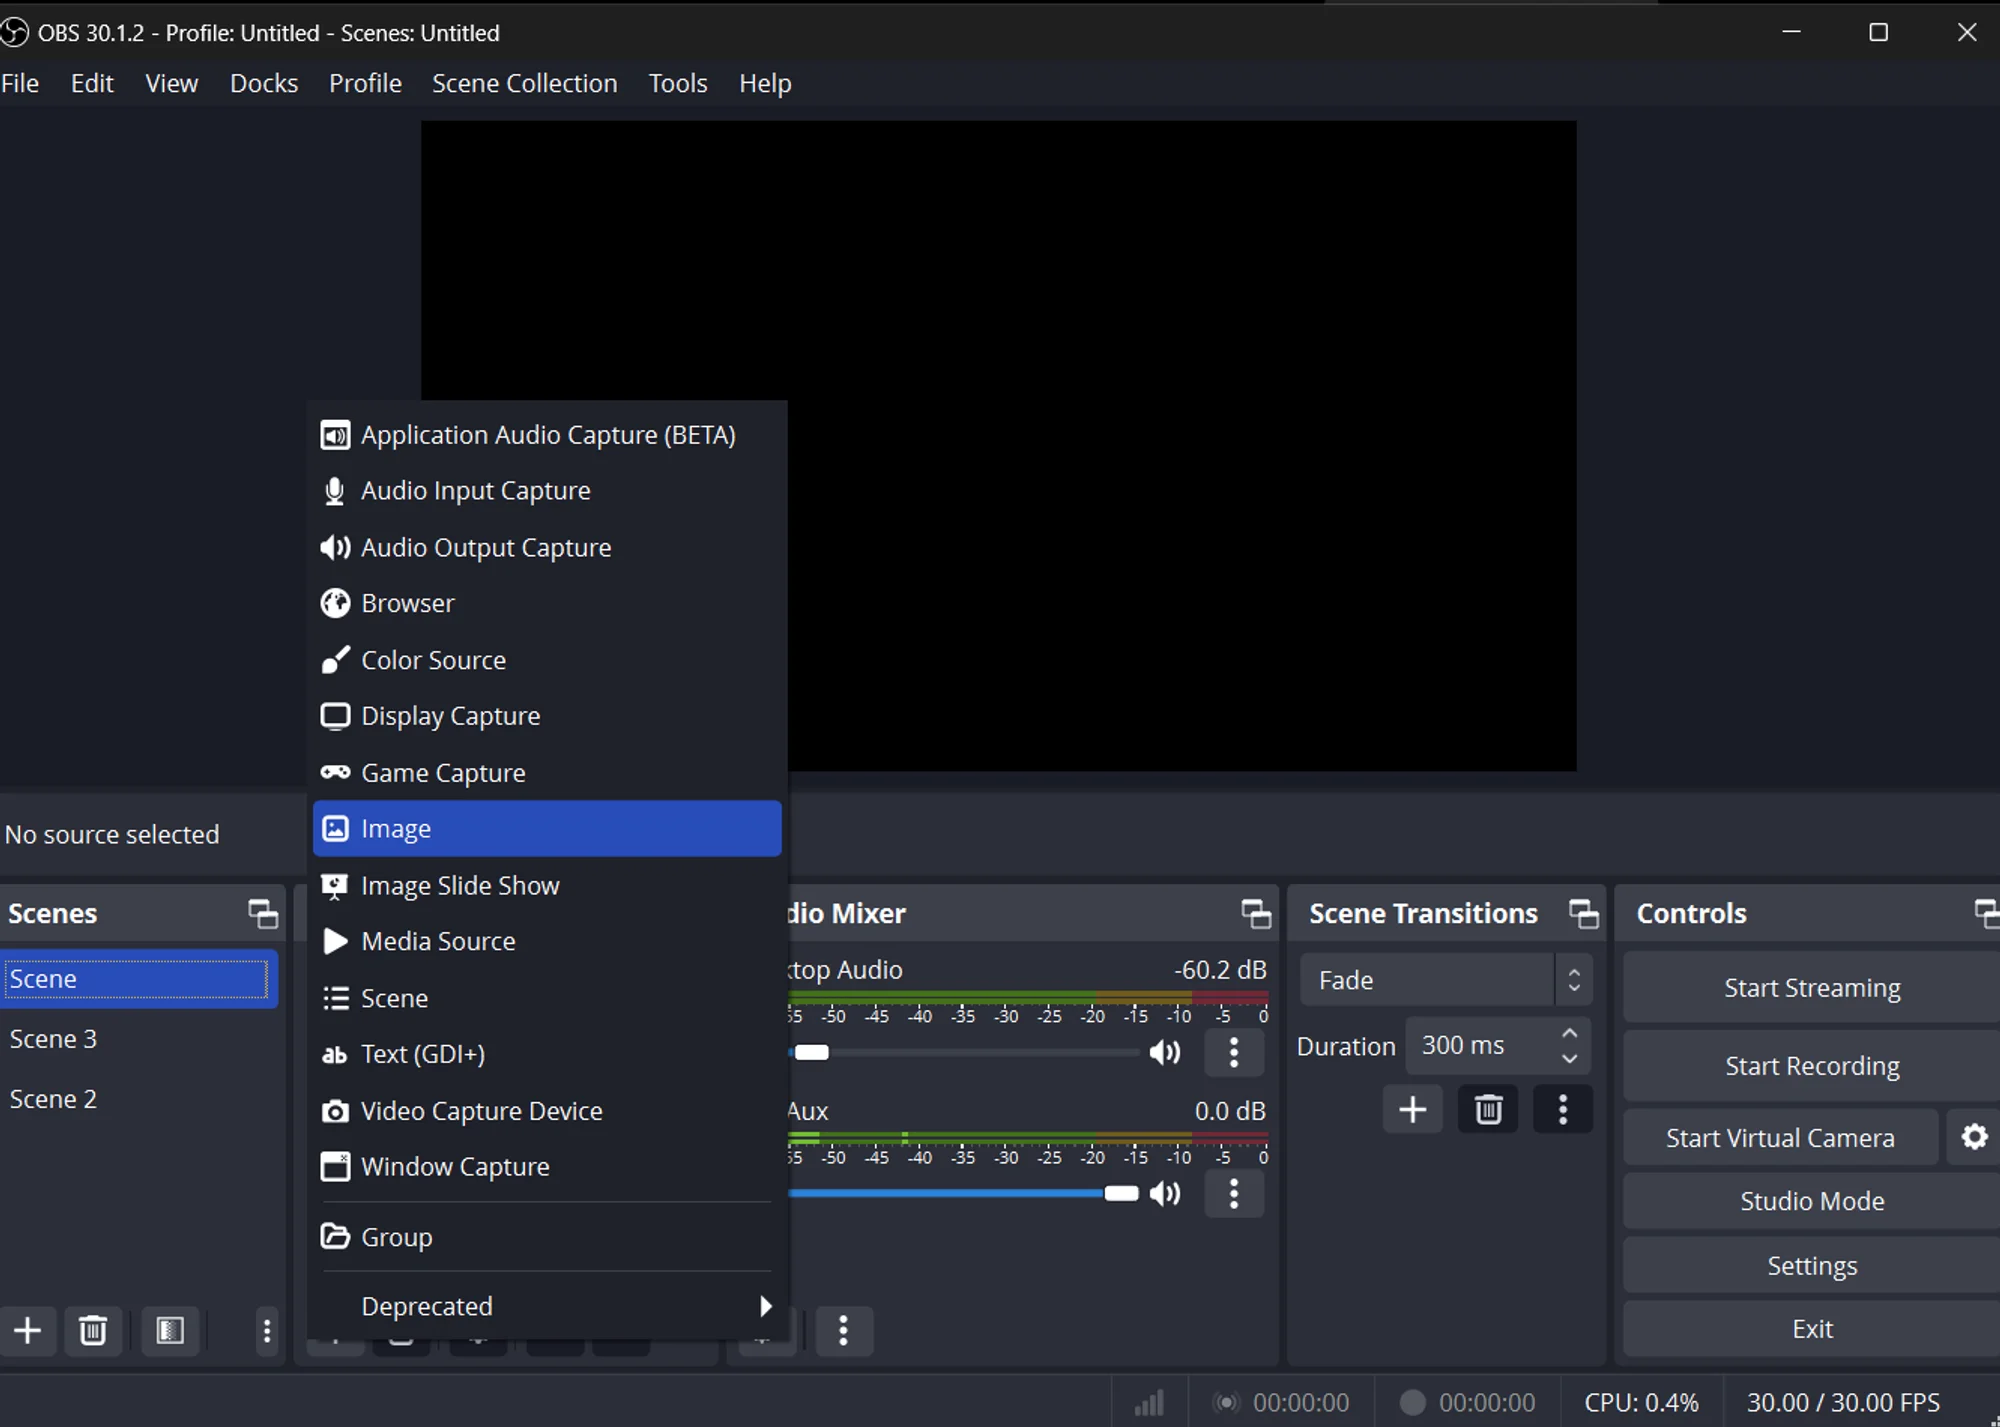The height and width of the screenshot is (1427, 2000).
Task: Click Start Recording button
Action: coord(1812,1066)
